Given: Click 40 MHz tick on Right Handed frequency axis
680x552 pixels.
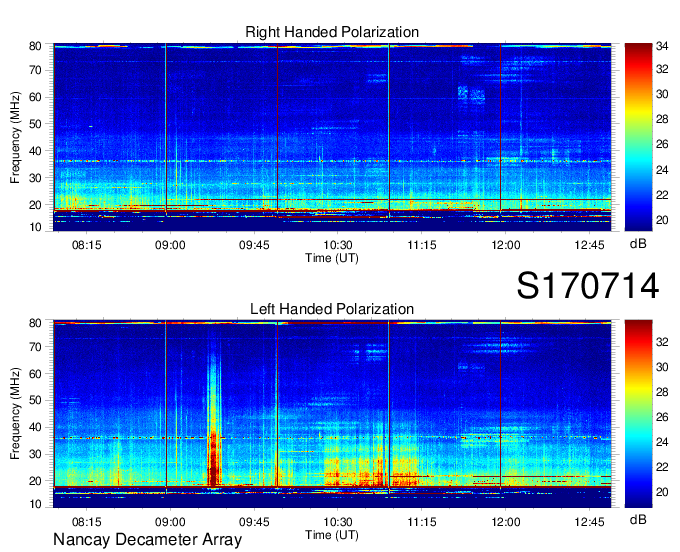Looking at the screenshot, I should point(35,151).
